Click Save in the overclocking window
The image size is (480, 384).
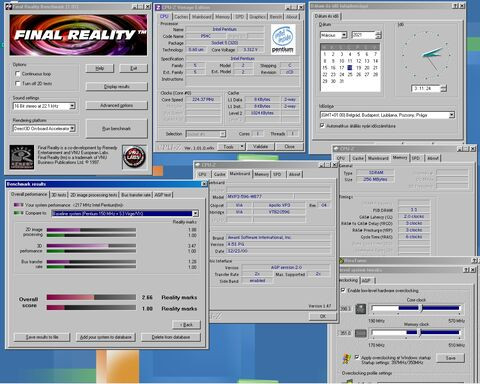coord(451,358)
